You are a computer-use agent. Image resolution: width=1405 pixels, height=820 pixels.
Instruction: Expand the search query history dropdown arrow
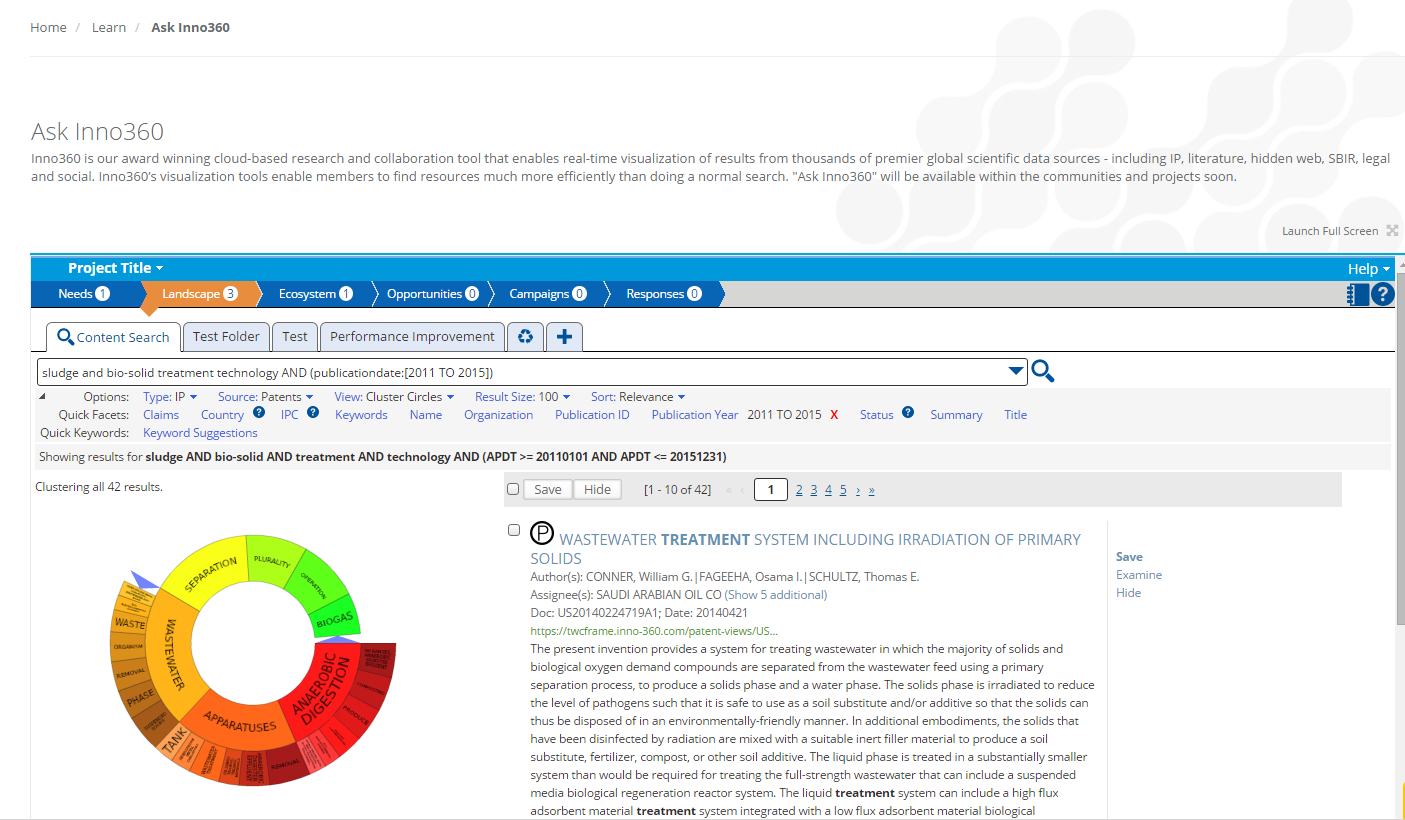1016,371
